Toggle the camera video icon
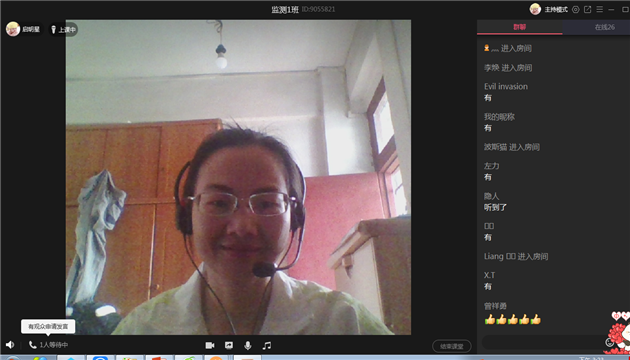Image resolution: width=630 pixels, height=360 pixels. click(x=210, y=346)
